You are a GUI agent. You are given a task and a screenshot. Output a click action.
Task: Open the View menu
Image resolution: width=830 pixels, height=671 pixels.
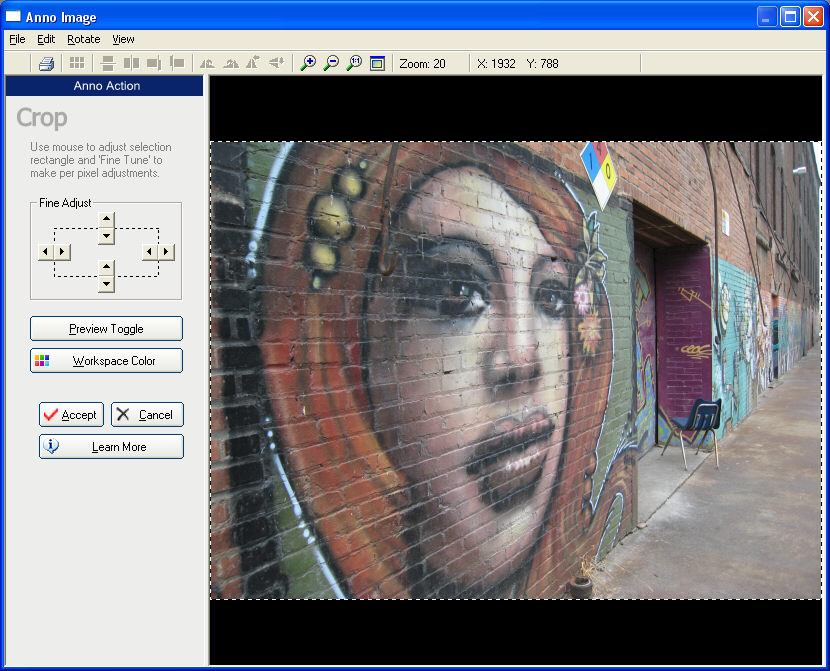coord(123,39)
